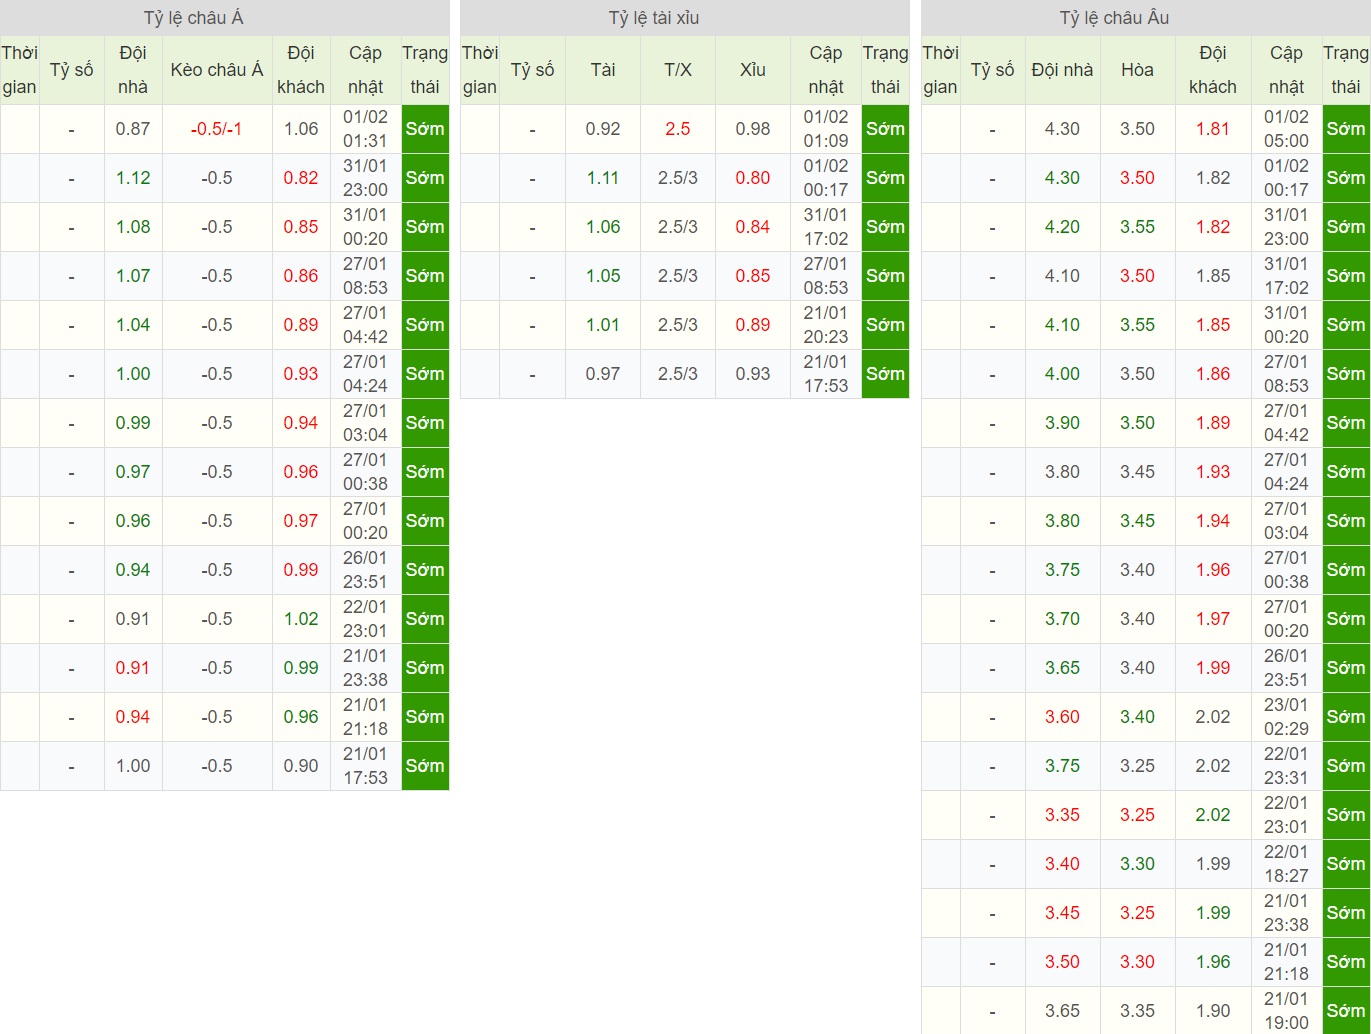Select the 01/02 01:31 update time
The height and width of the screenshot is (1034, 1371).
(x=365, y=129)
